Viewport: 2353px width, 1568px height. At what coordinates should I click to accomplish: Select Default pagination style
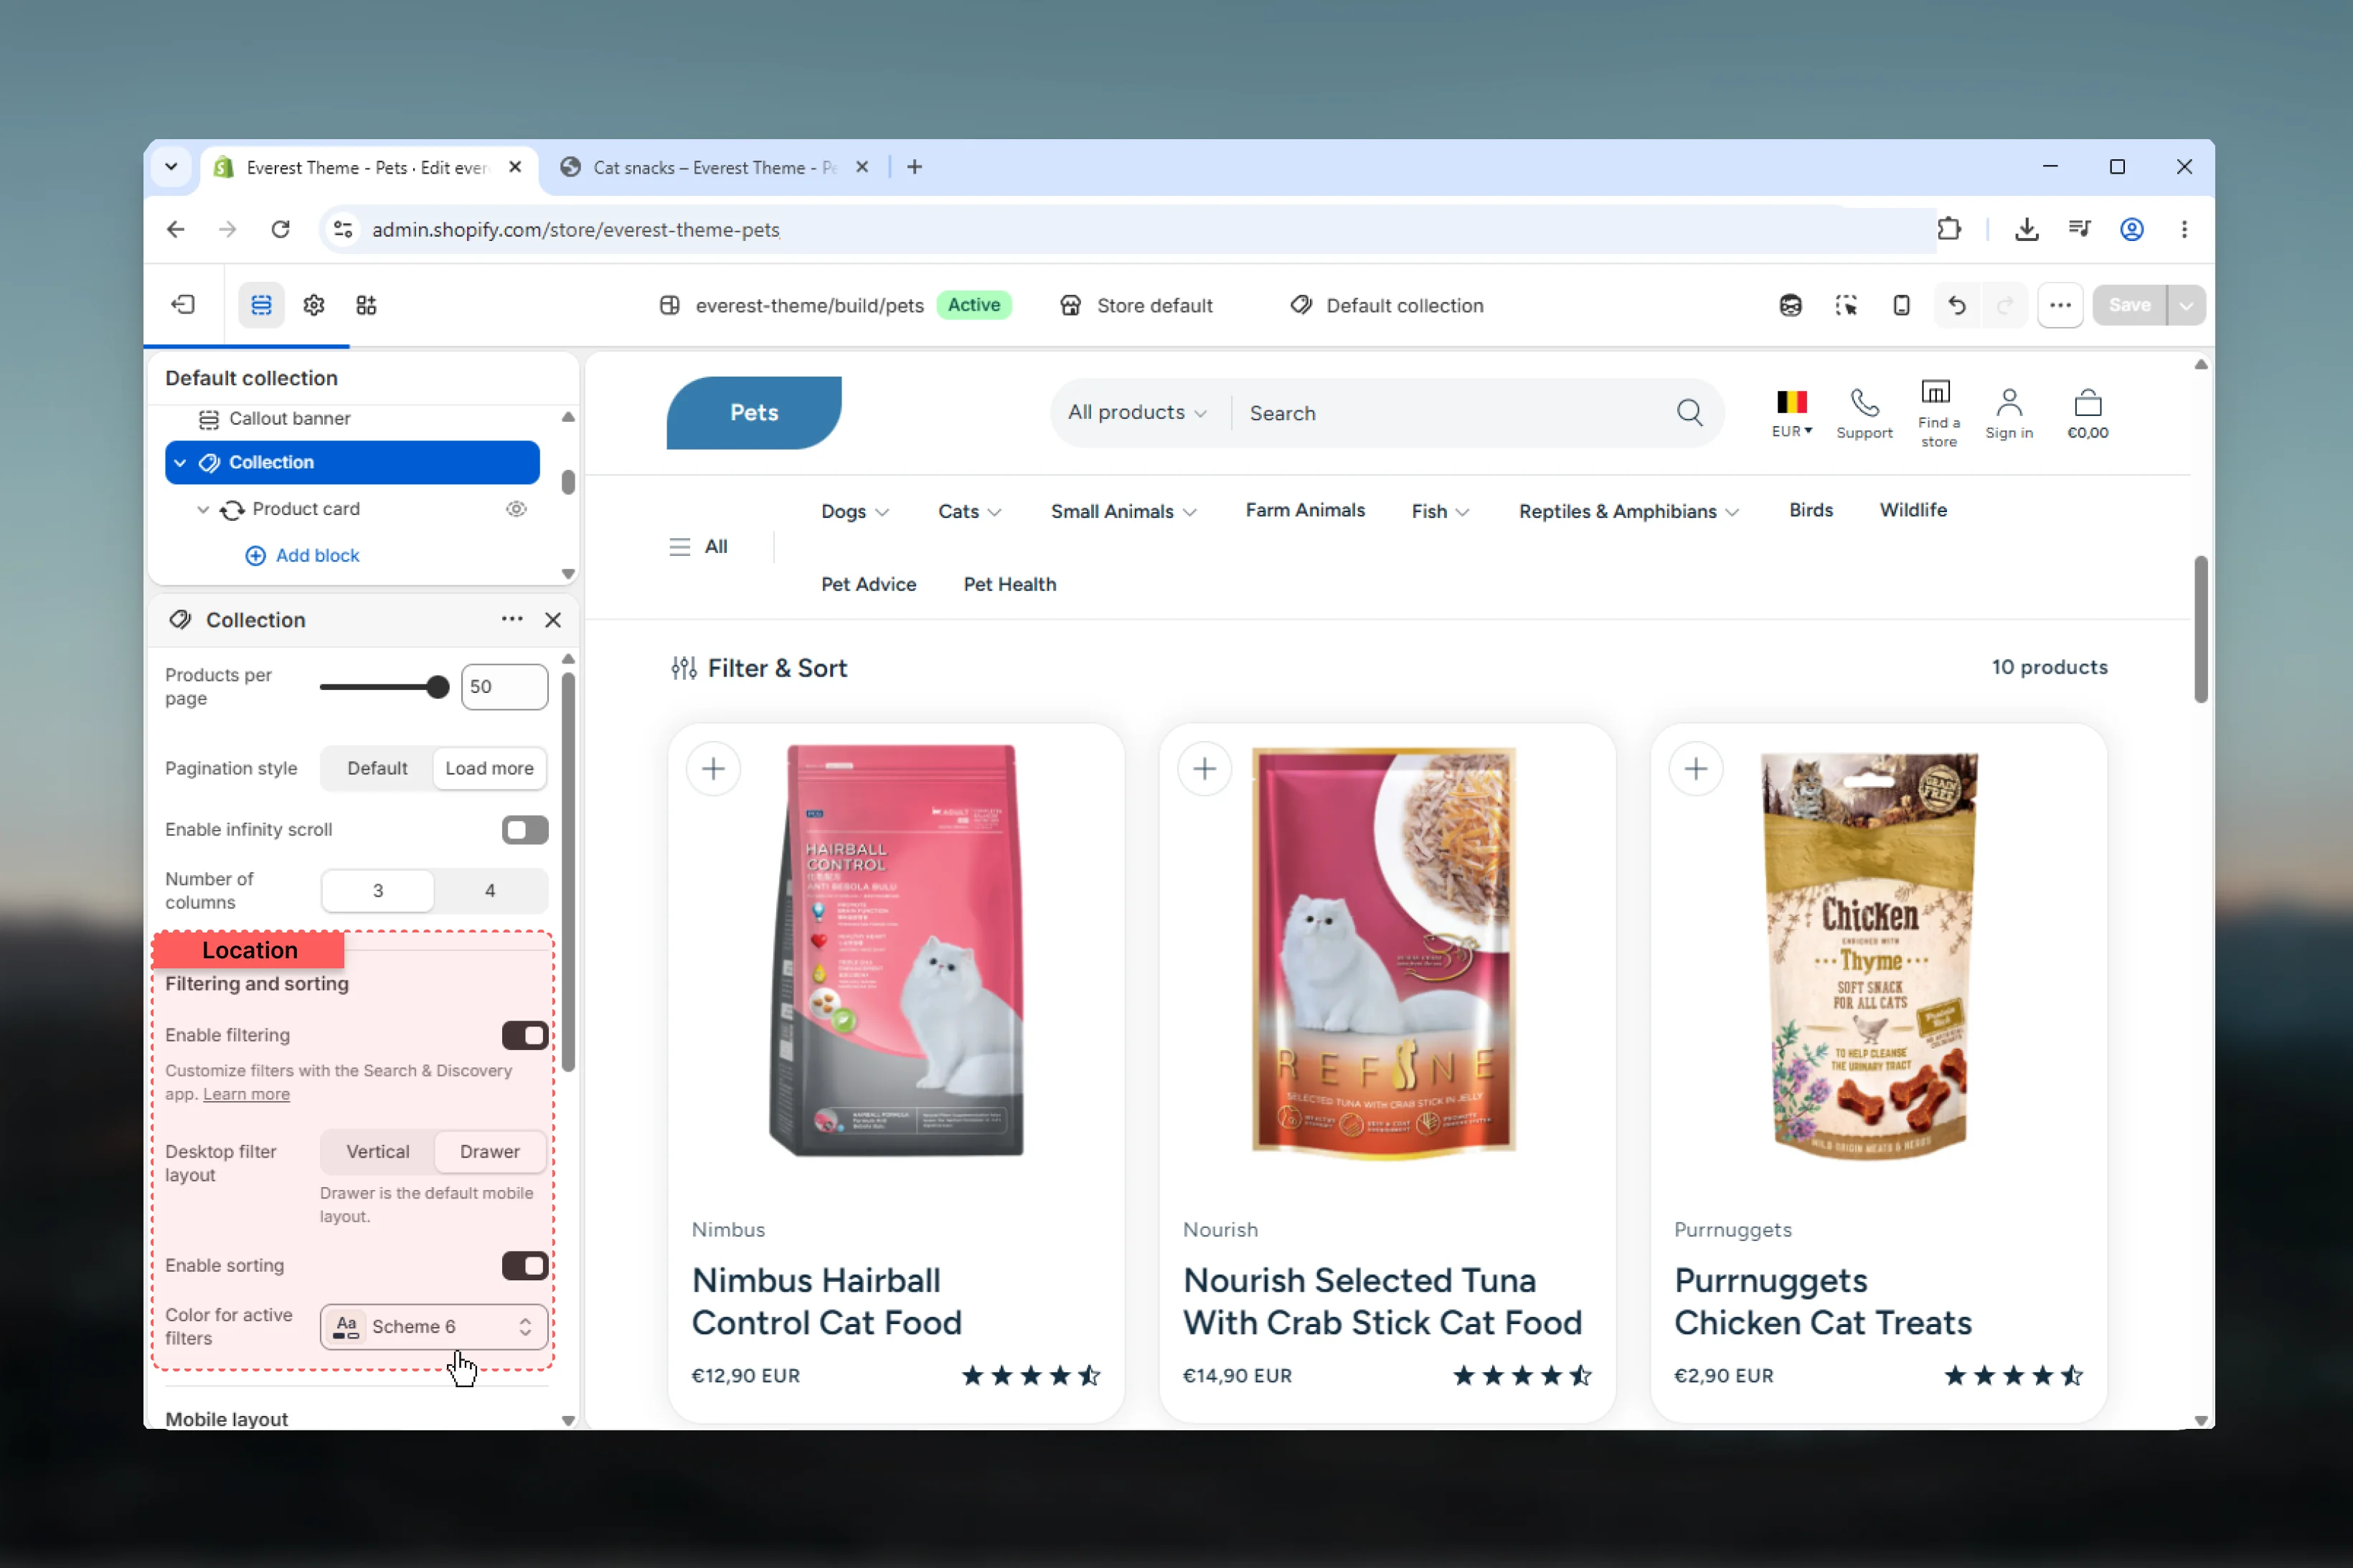[377, 768]
